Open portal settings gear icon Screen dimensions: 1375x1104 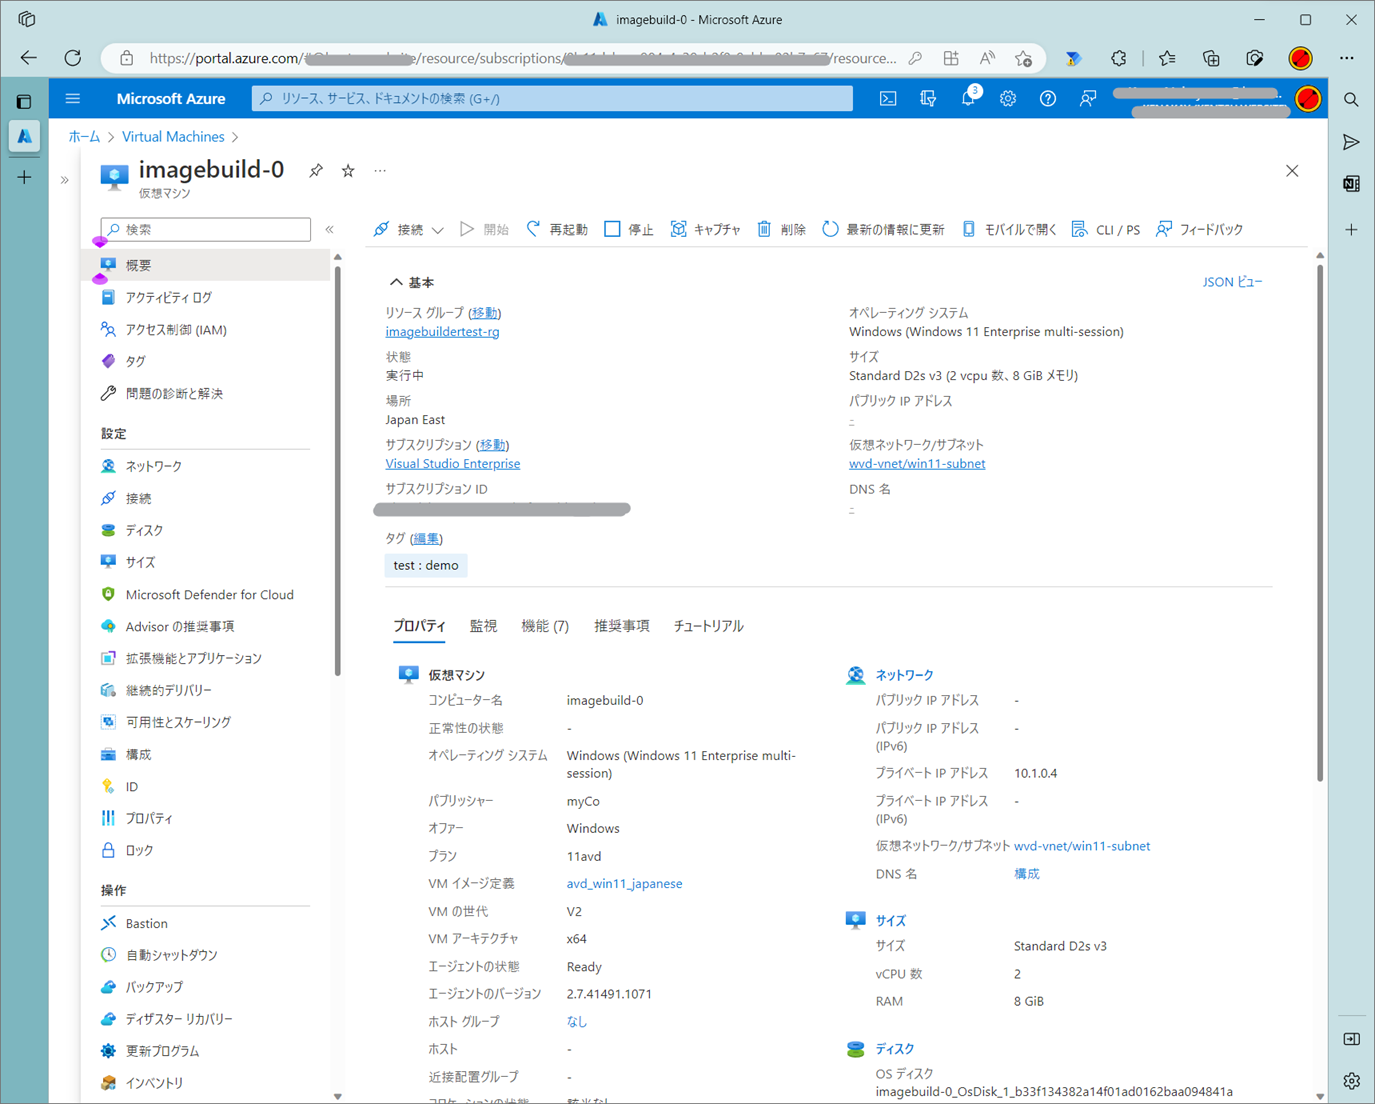1008,99
